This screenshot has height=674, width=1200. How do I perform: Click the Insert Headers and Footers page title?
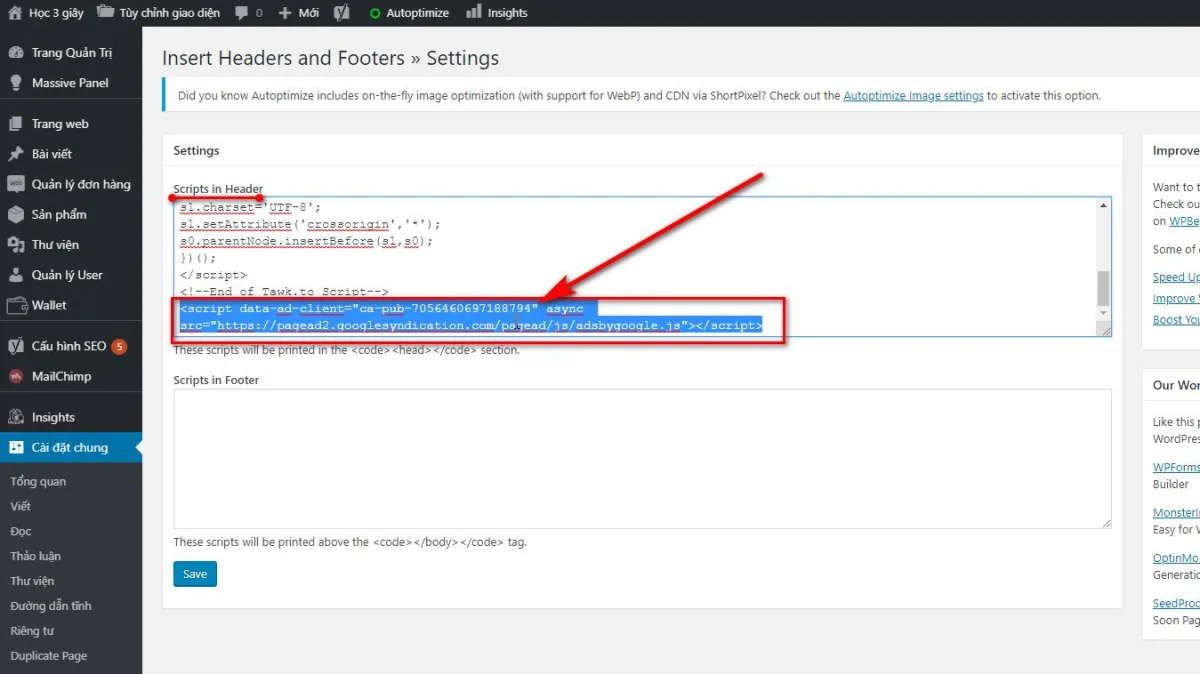pyautogui.click(x=330, y=58)
